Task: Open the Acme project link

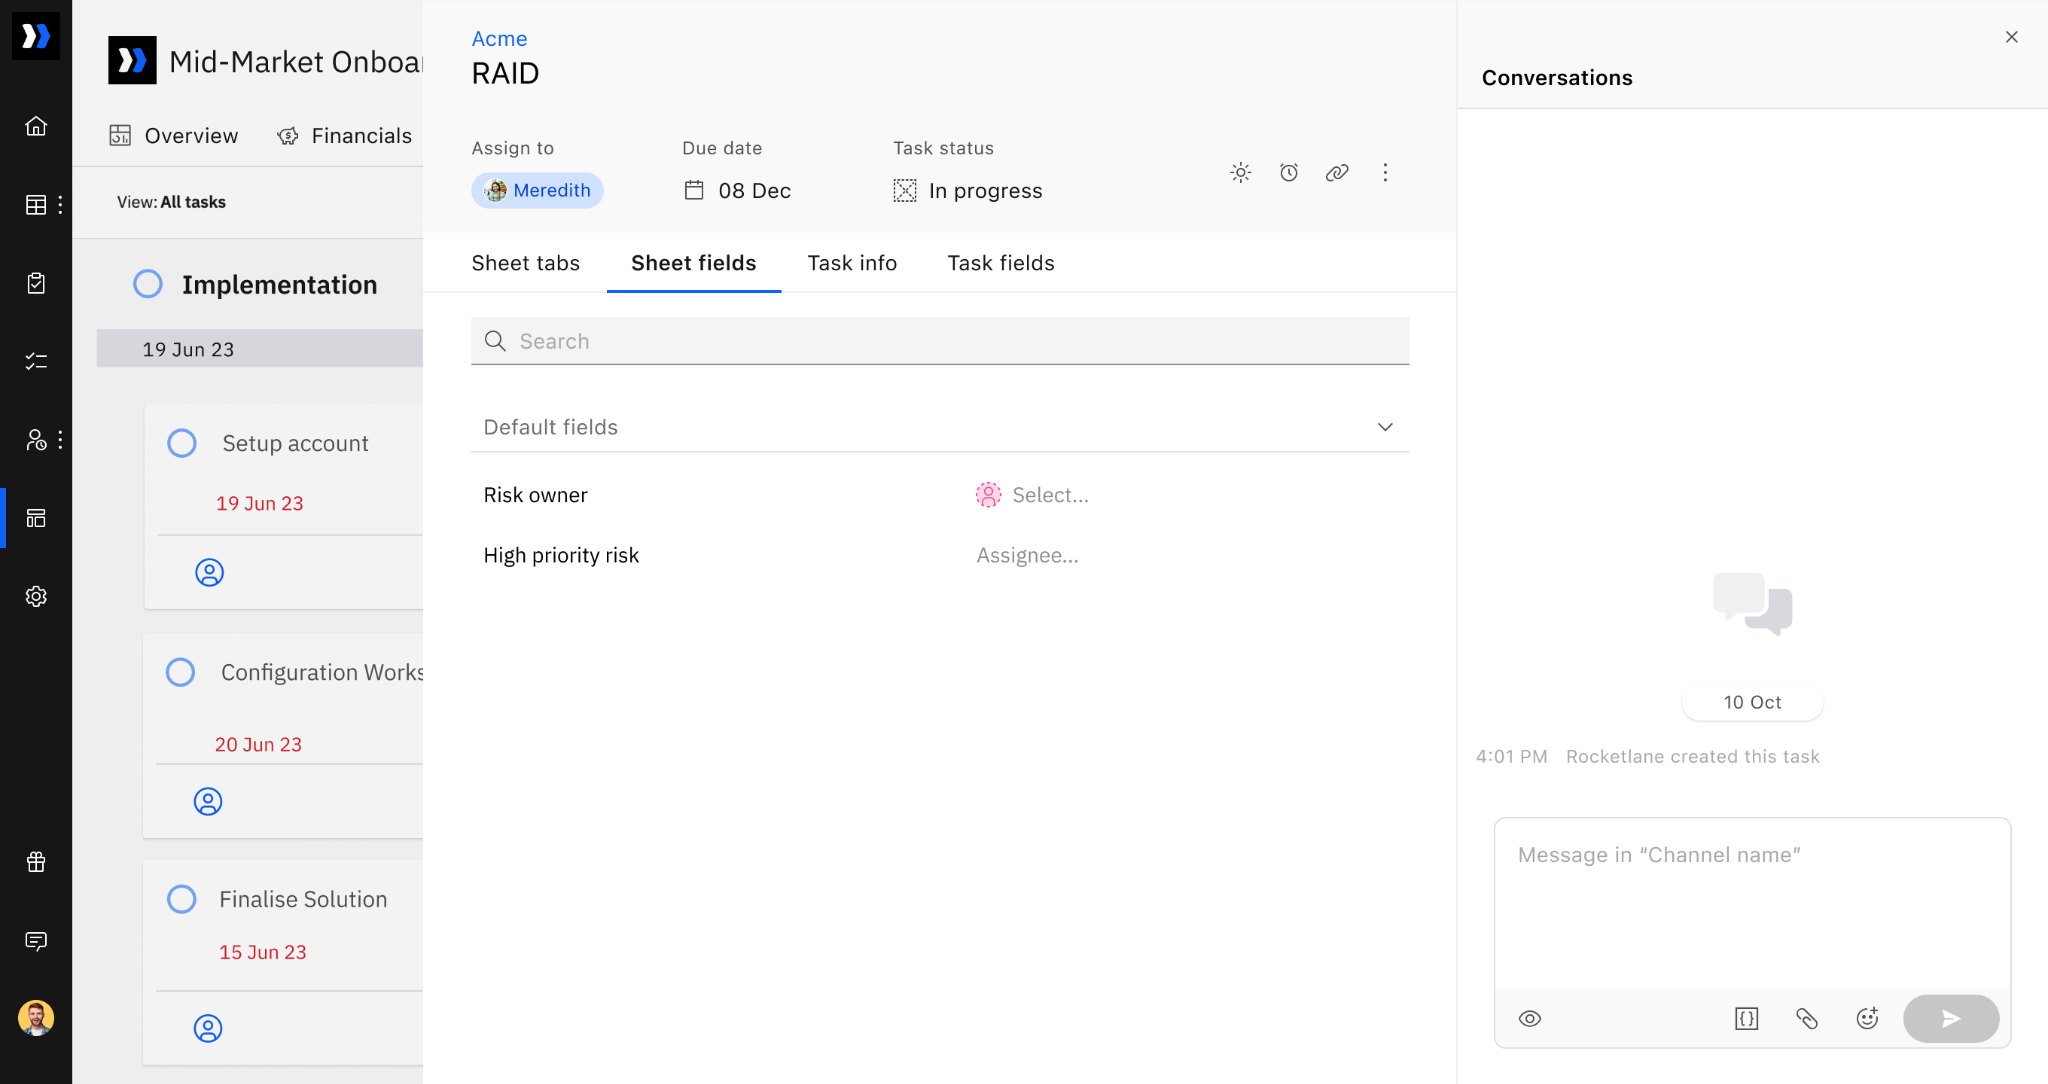Action: [x=499, y=39]
